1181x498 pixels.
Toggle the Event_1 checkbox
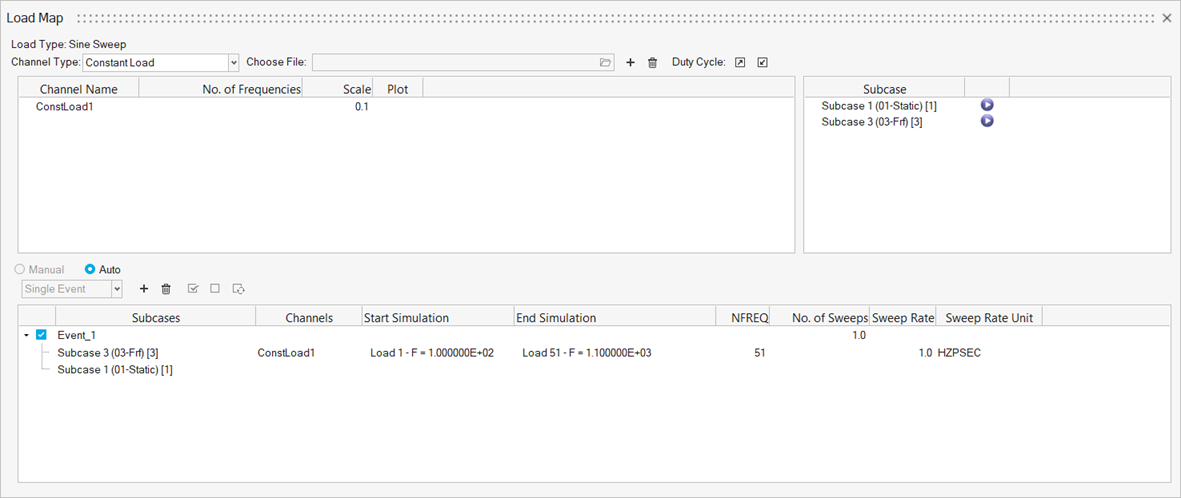pyautogui.click(x=41, y=335)
